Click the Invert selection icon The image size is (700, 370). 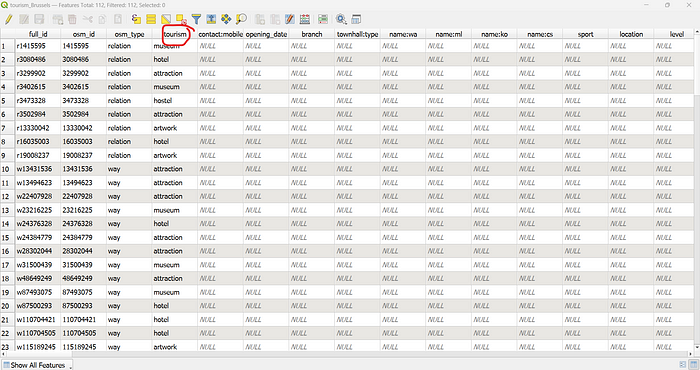166,19
